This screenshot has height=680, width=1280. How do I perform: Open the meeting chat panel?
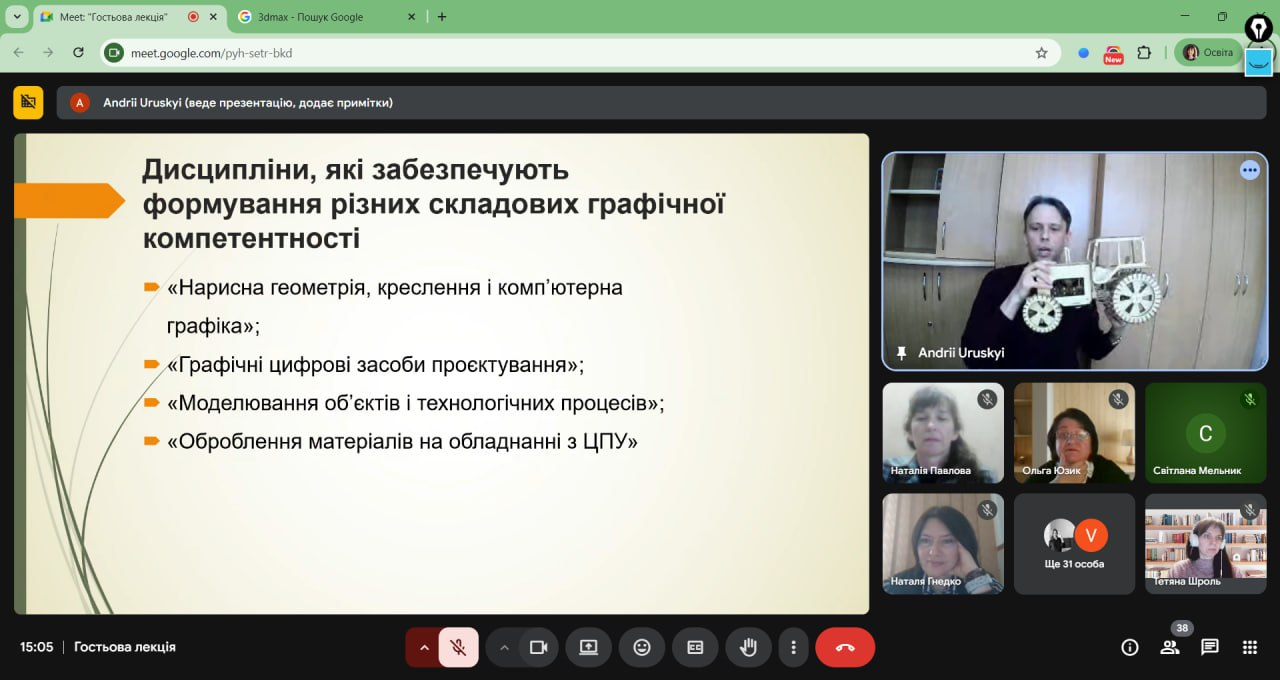pyautogui.click(x=1209, y=647)
